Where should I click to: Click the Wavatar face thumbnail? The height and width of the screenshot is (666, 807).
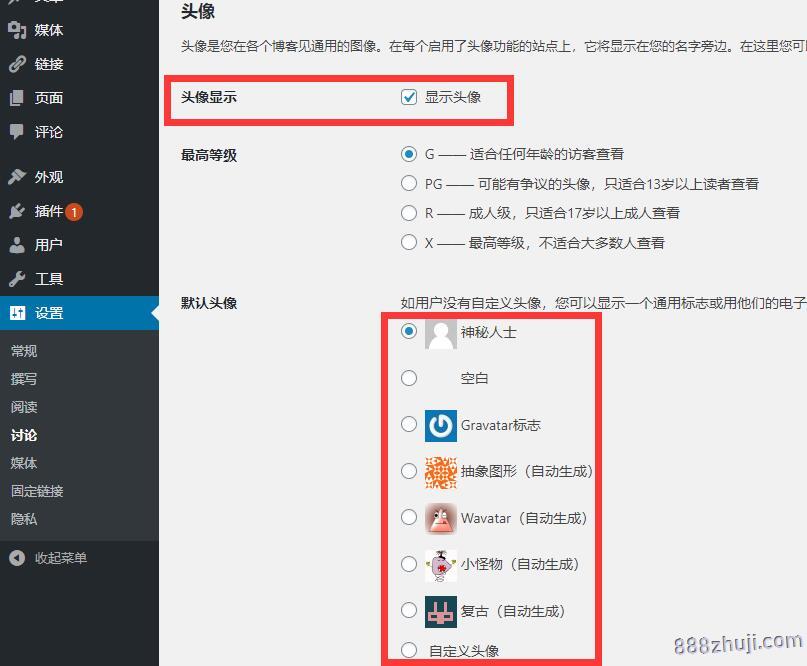(441, 518)
